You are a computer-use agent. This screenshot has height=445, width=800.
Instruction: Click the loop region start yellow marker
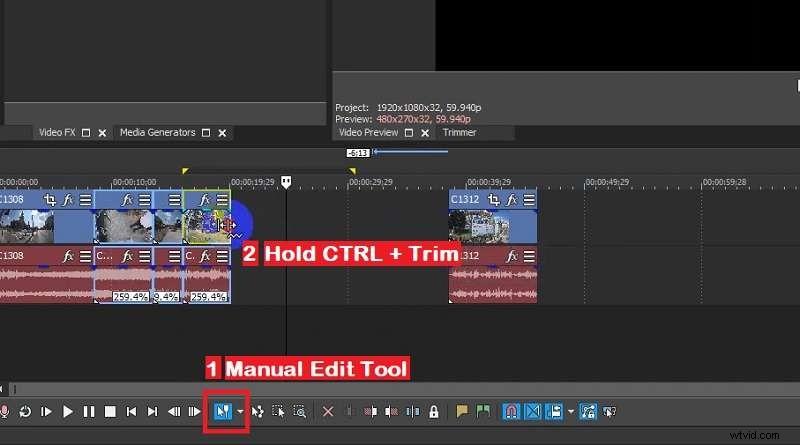click(x=185, y=171)
